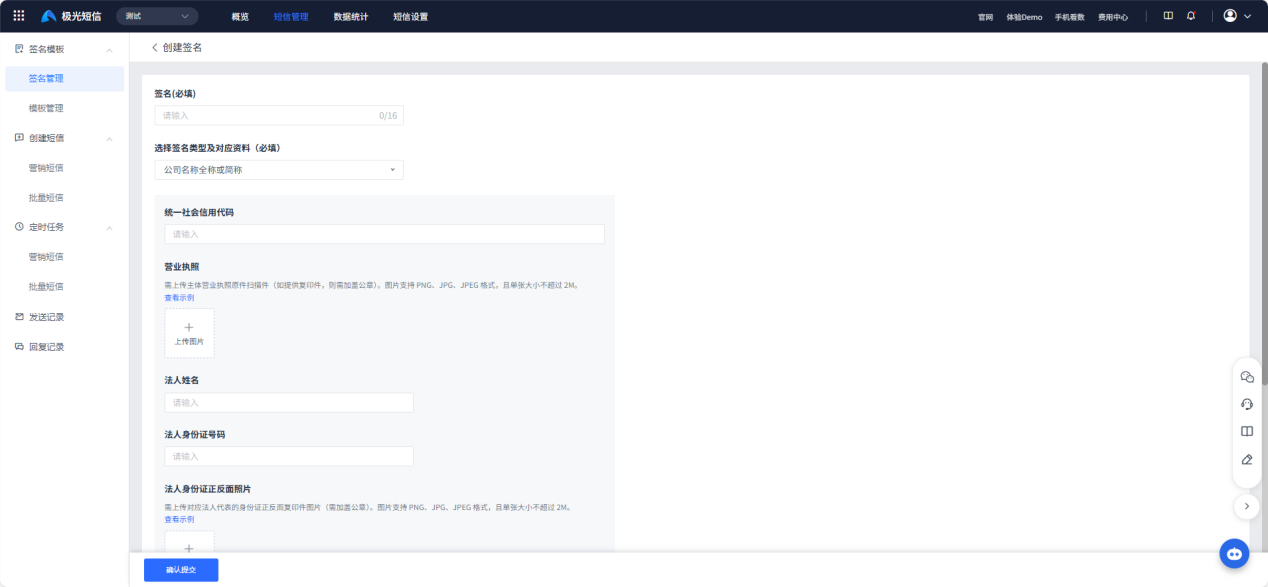
Task: Open 模板管理 in the sidebar
Action: coord(46,108)
